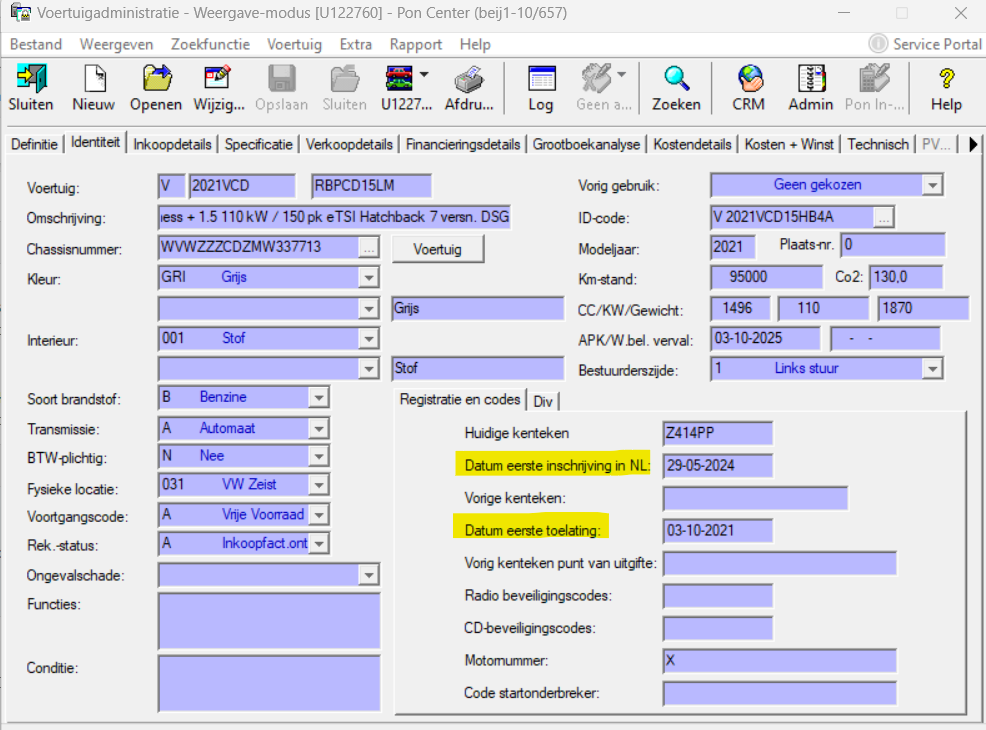Print using the Afdru printer icon
The image size is (986, 730).
468,80
